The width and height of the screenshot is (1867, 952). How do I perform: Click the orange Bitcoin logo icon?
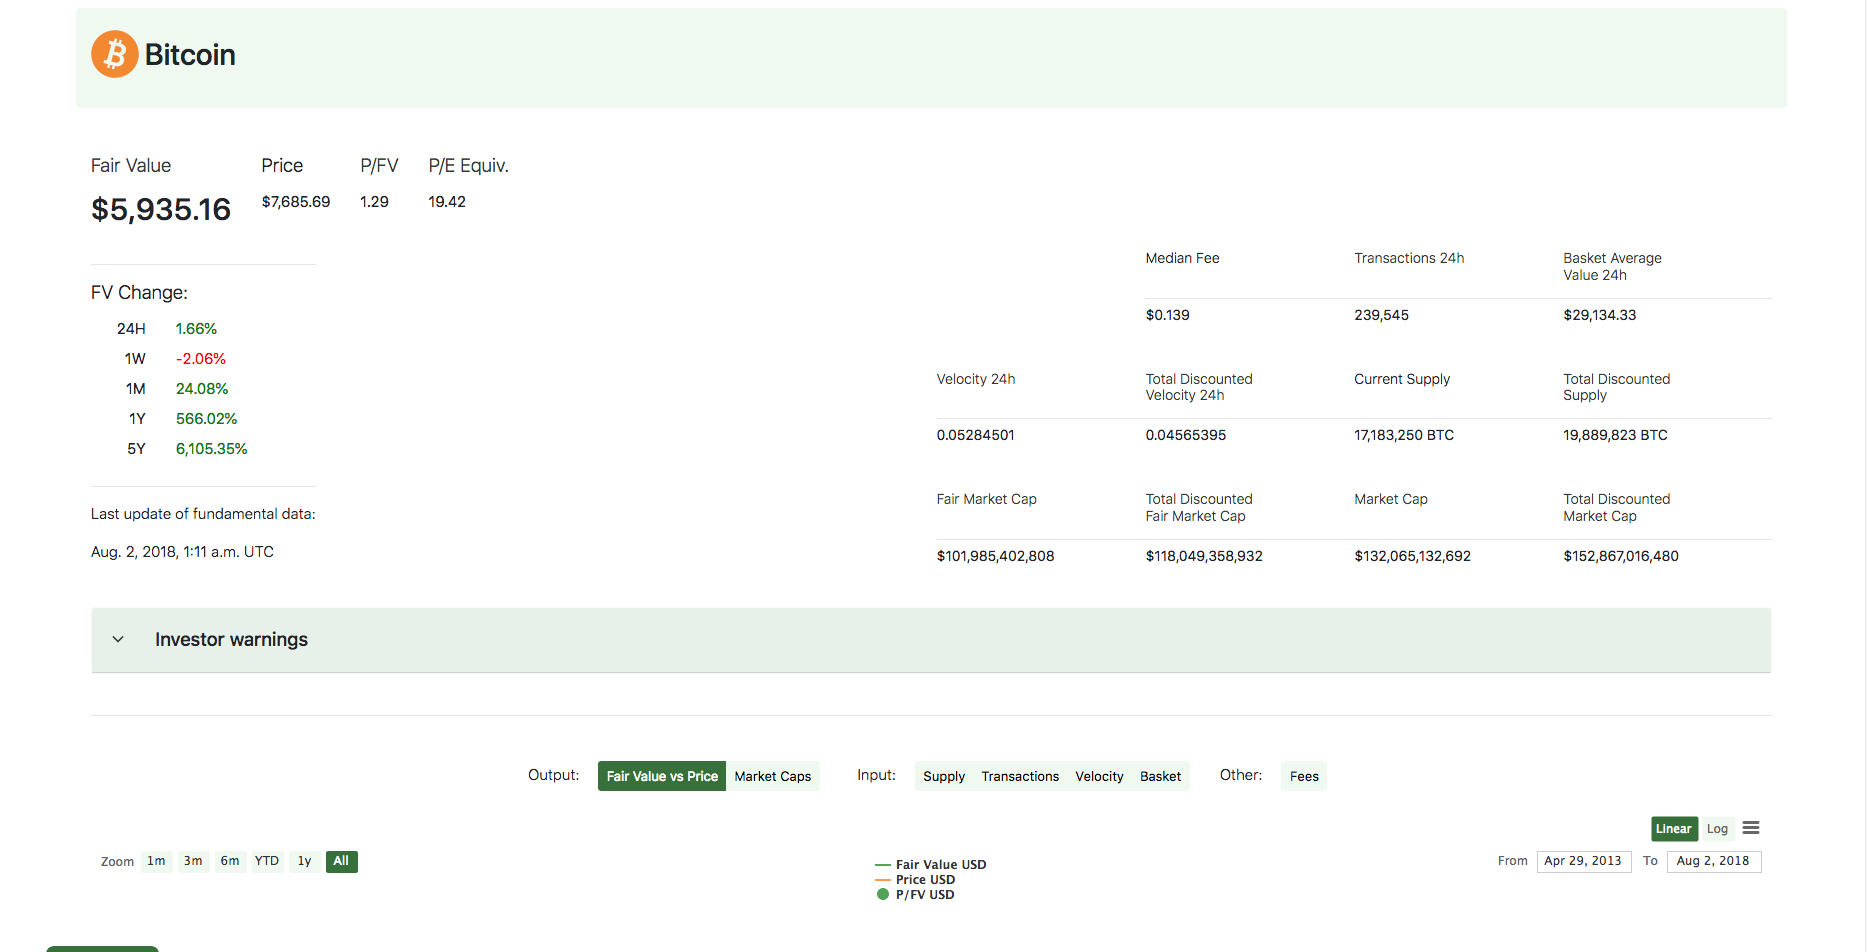(x=115, y=54)
